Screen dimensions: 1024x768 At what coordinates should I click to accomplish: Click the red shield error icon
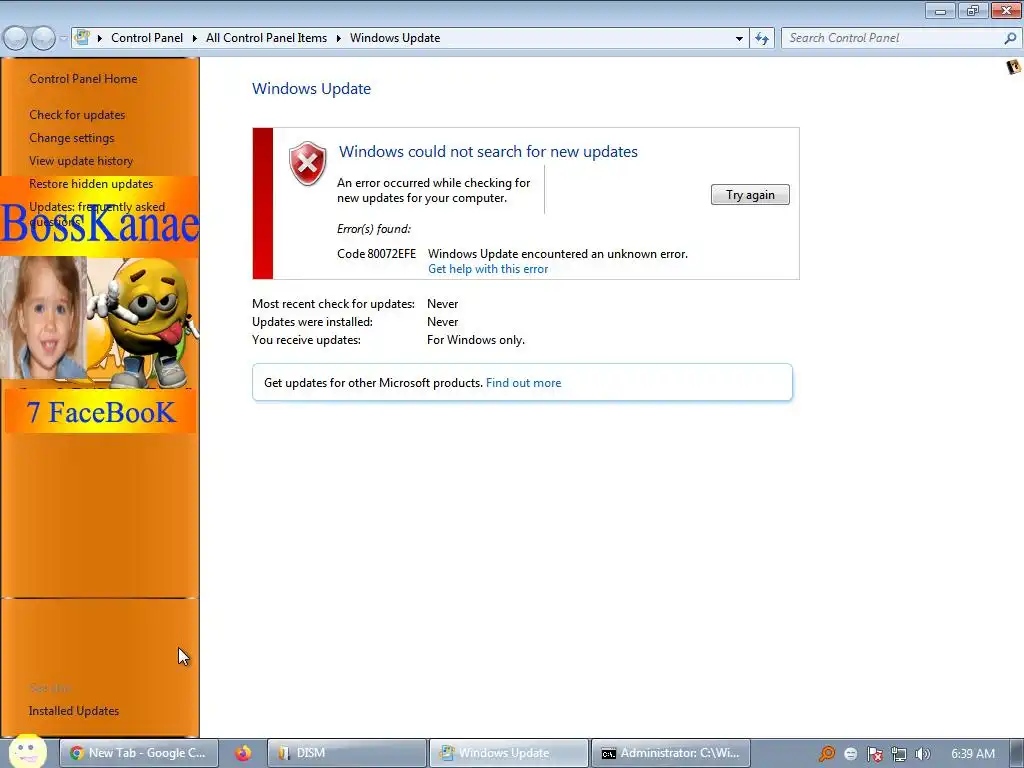click(308, 163)
